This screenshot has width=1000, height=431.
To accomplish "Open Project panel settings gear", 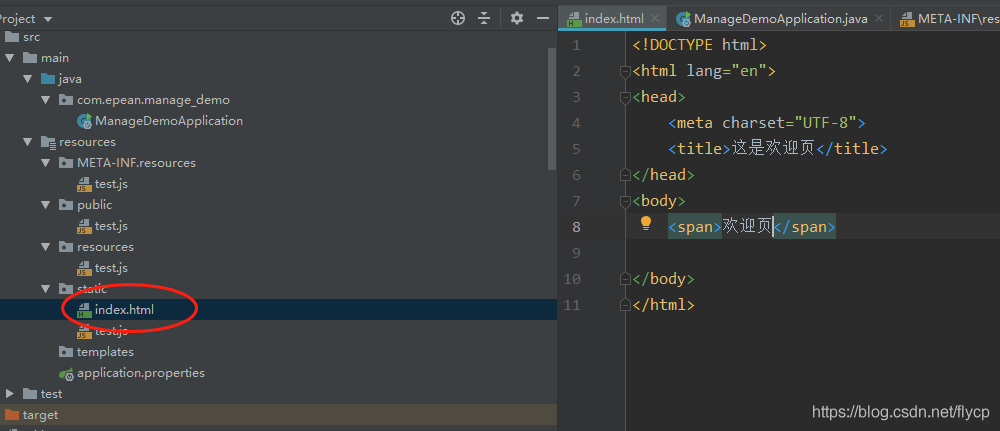I will 517,18.
